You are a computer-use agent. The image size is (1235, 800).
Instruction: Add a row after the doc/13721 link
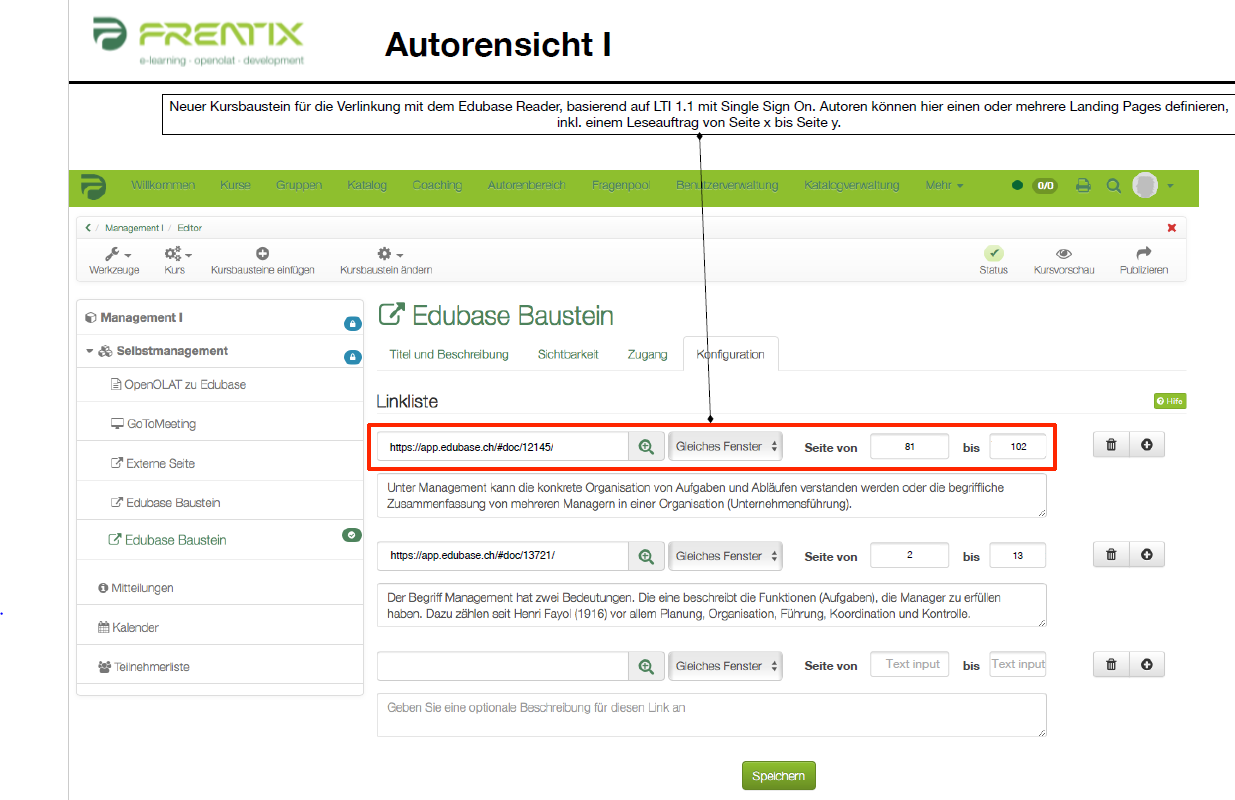(1147, 555)
